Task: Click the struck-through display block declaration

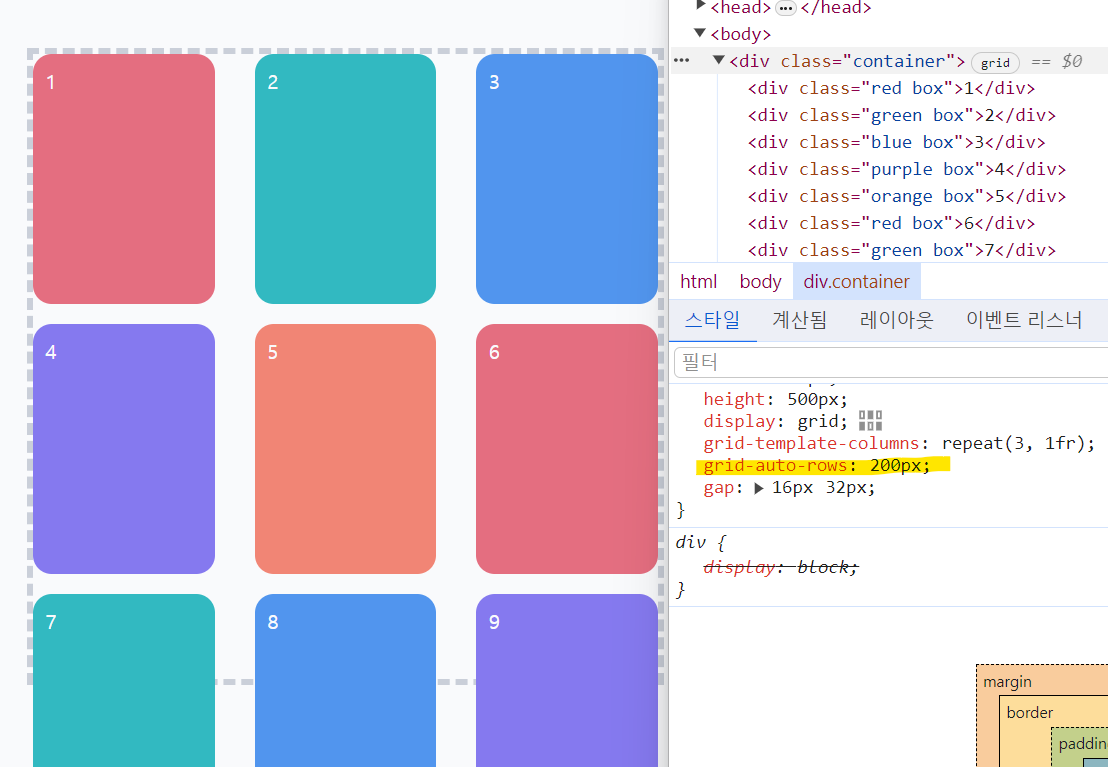Action: point(781,567)
